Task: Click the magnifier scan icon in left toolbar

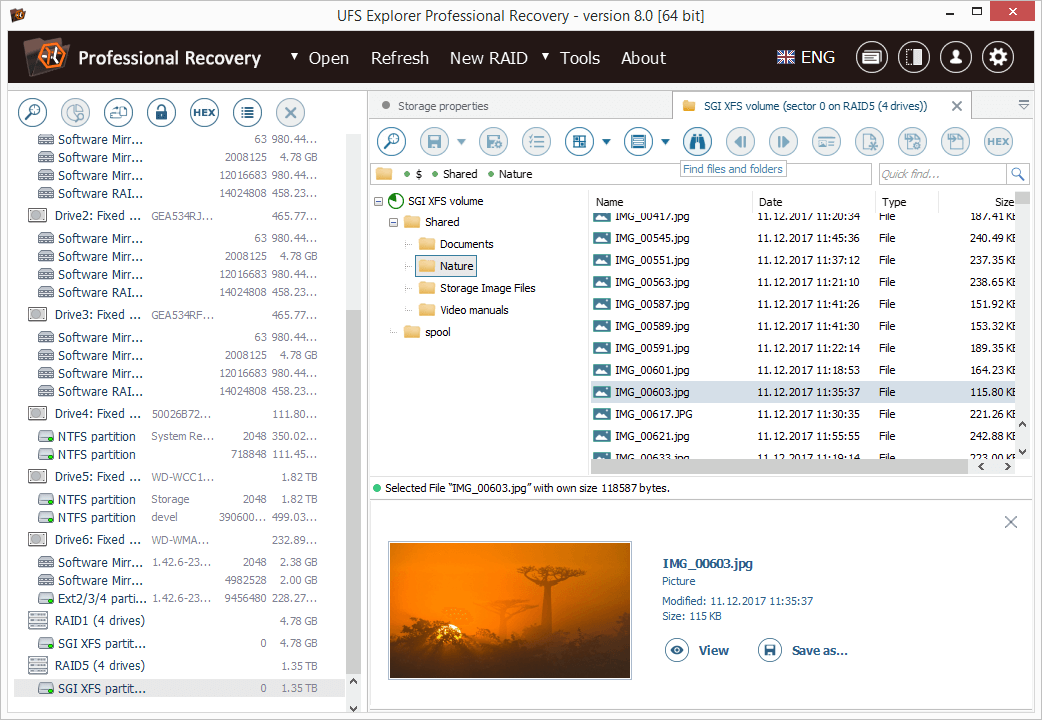Action: point(32,113)
